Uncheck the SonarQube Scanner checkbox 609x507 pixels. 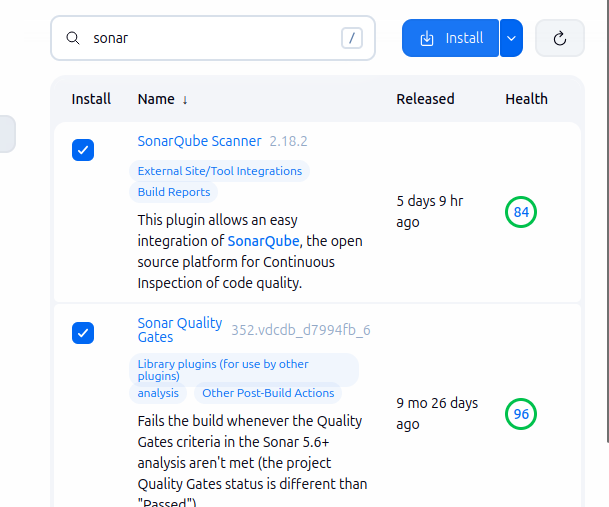coord(83,150)
